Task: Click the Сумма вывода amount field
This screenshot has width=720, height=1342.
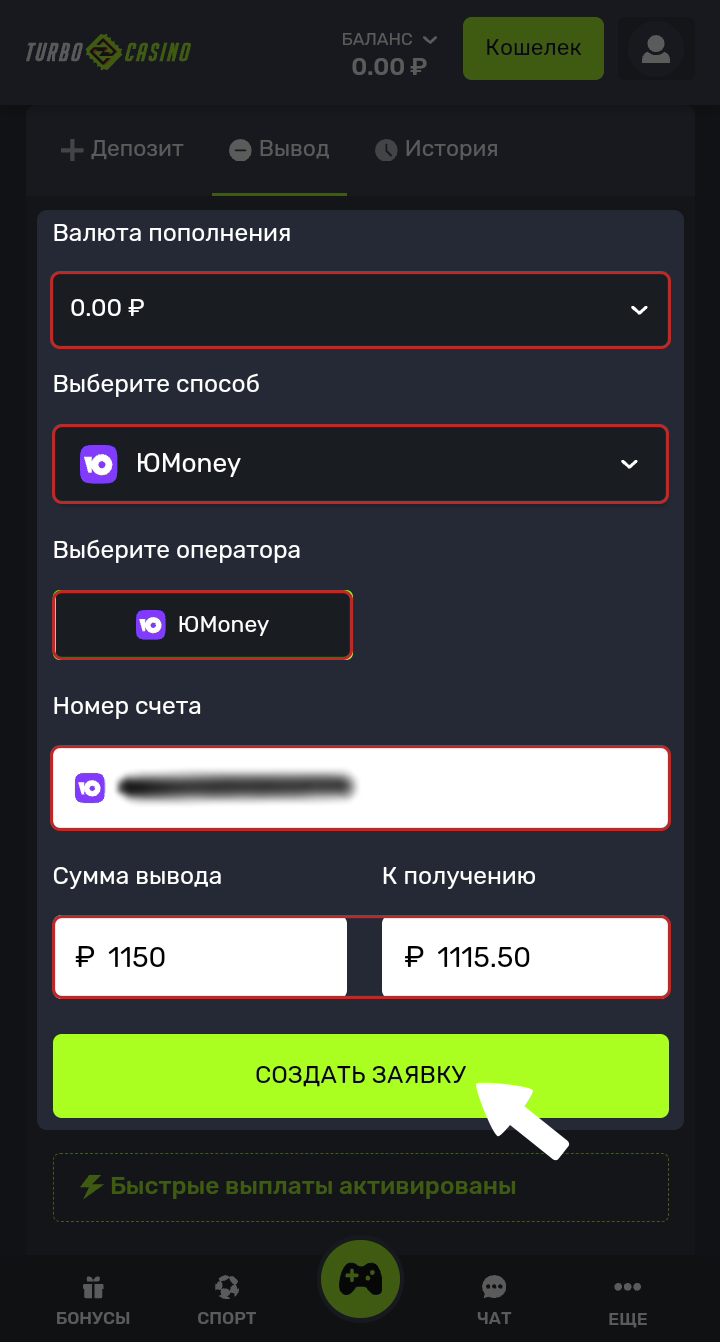Action: [x=201, y=958]
